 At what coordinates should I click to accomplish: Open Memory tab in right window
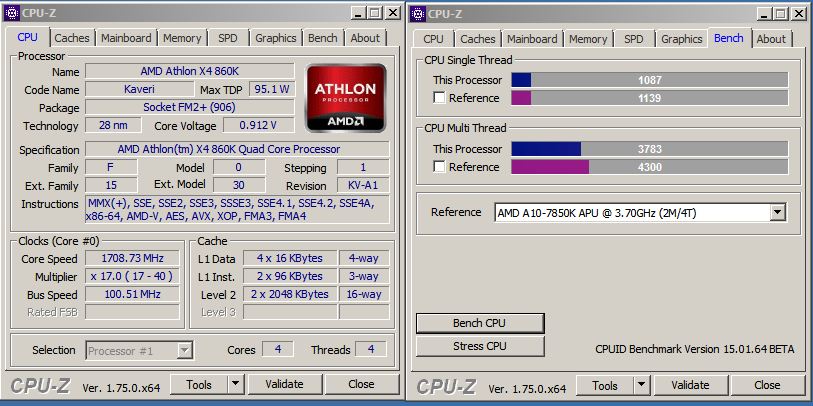[588, 39]
